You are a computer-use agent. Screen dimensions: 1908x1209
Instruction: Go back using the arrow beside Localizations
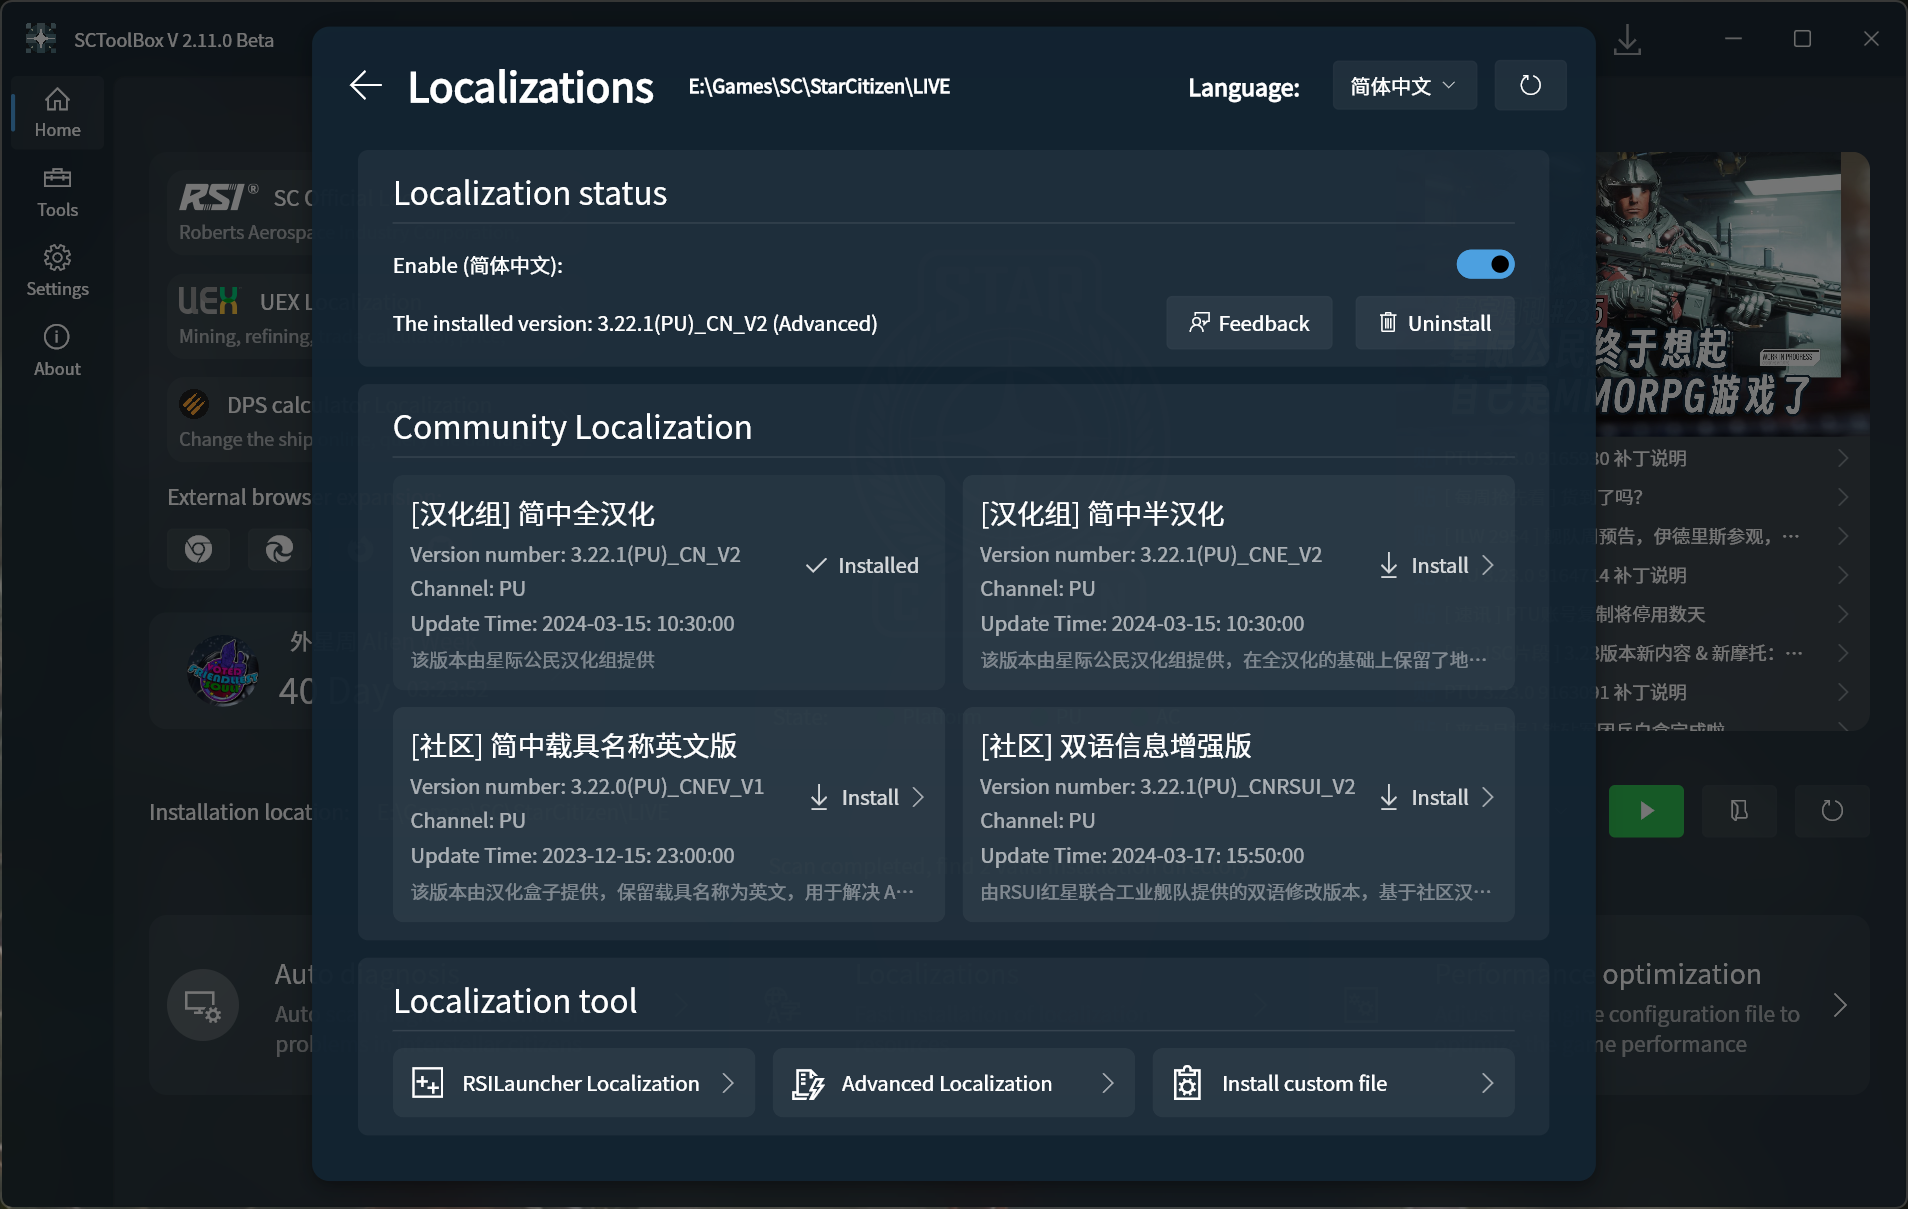point(366,86)
